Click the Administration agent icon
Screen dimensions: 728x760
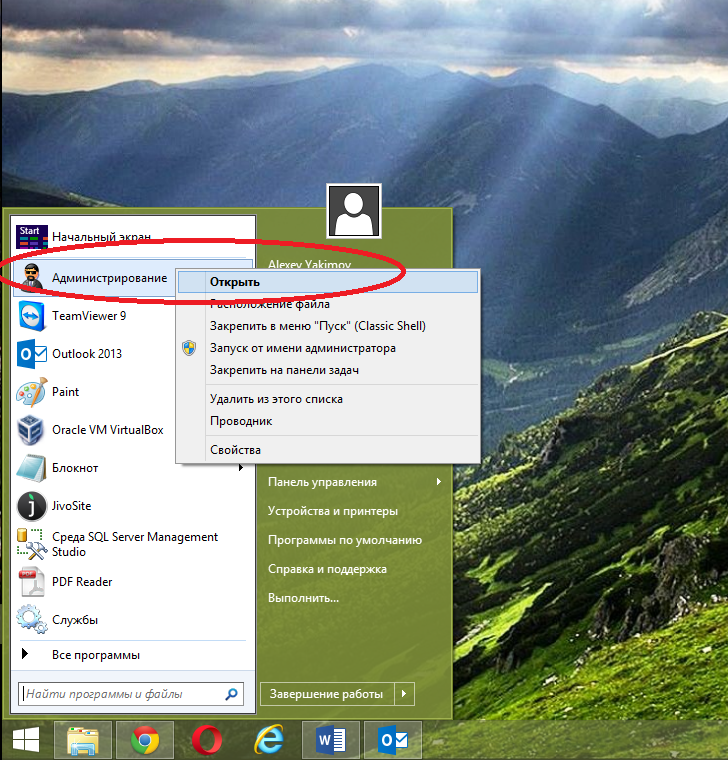click(x=32, y=278)
